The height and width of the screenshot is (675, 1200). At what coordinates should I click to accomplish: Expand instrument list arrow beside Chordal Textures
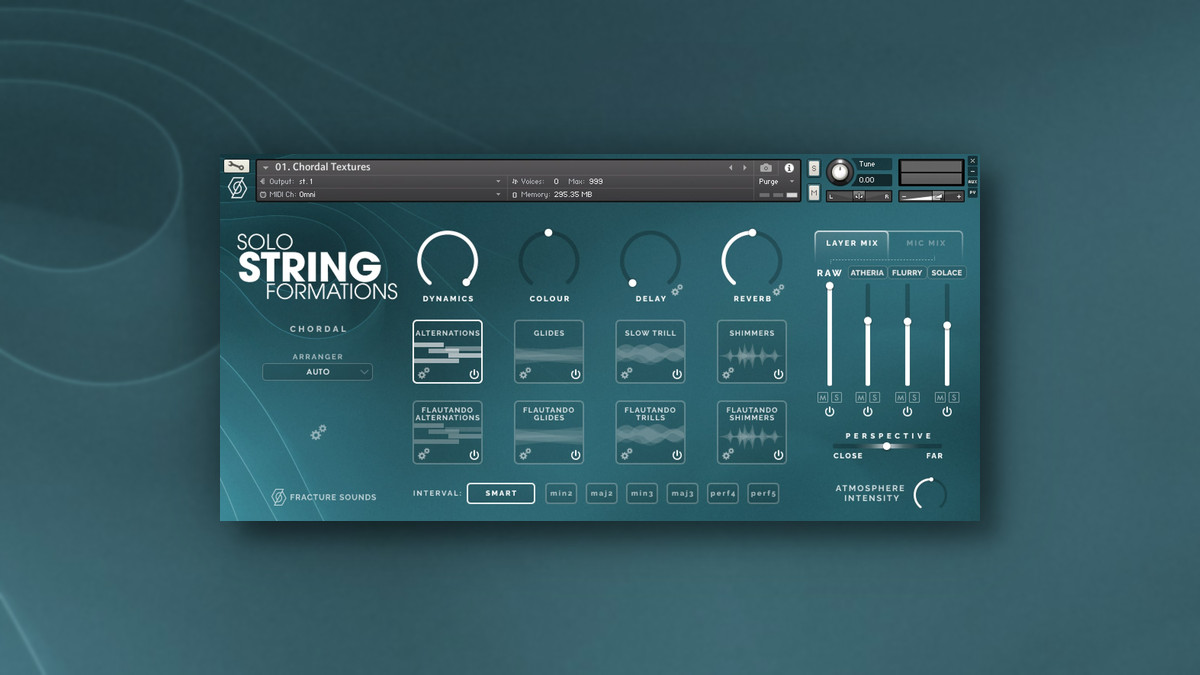[x=266, y=167]
